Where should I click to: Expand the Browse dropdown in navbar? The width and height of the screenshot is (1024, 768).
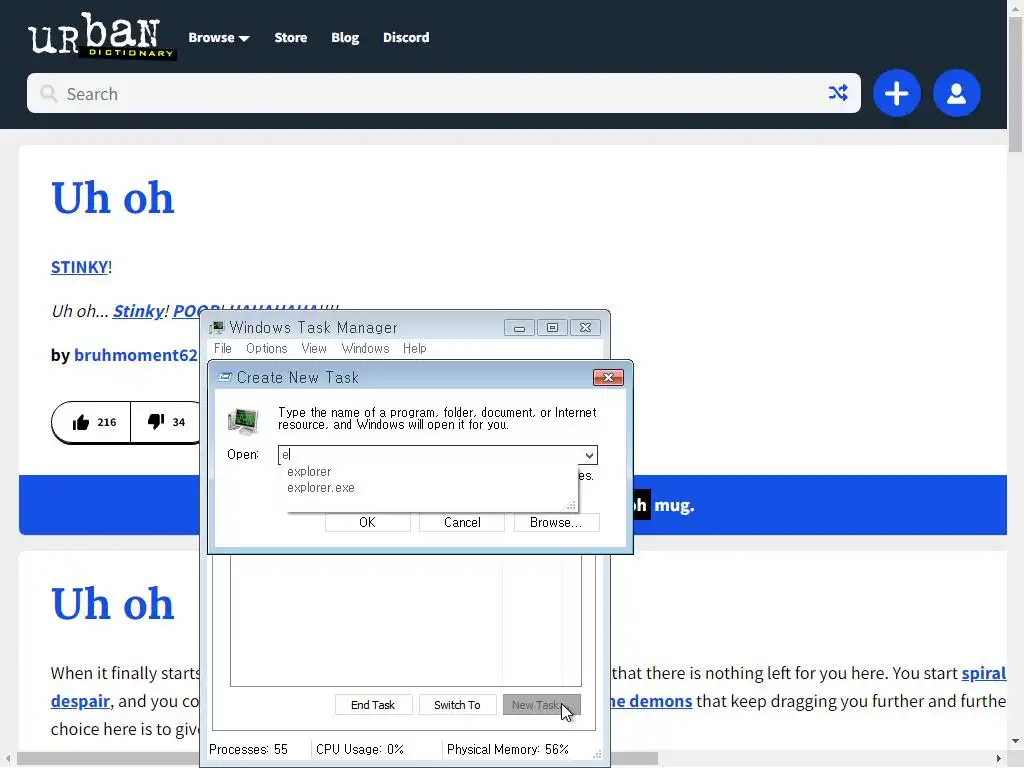point(219,37)
